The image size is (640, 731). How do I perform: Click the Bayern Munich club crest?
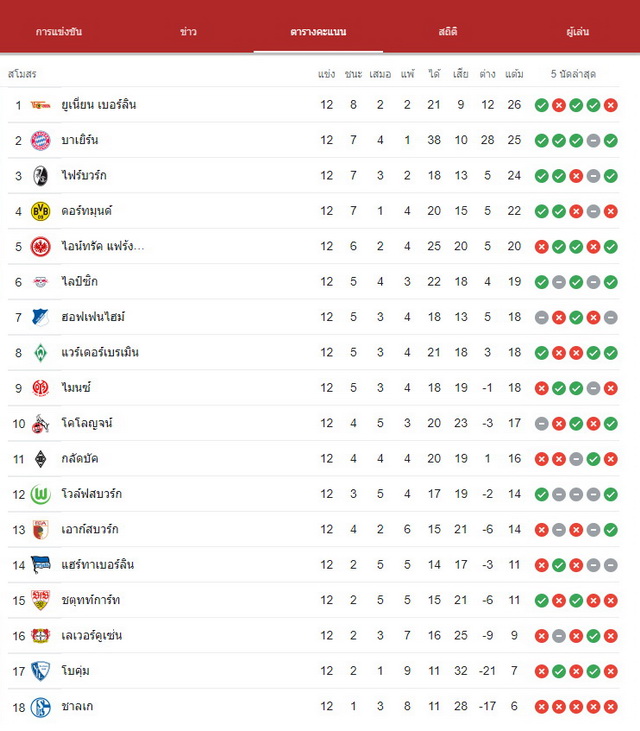tap(41, 140)
